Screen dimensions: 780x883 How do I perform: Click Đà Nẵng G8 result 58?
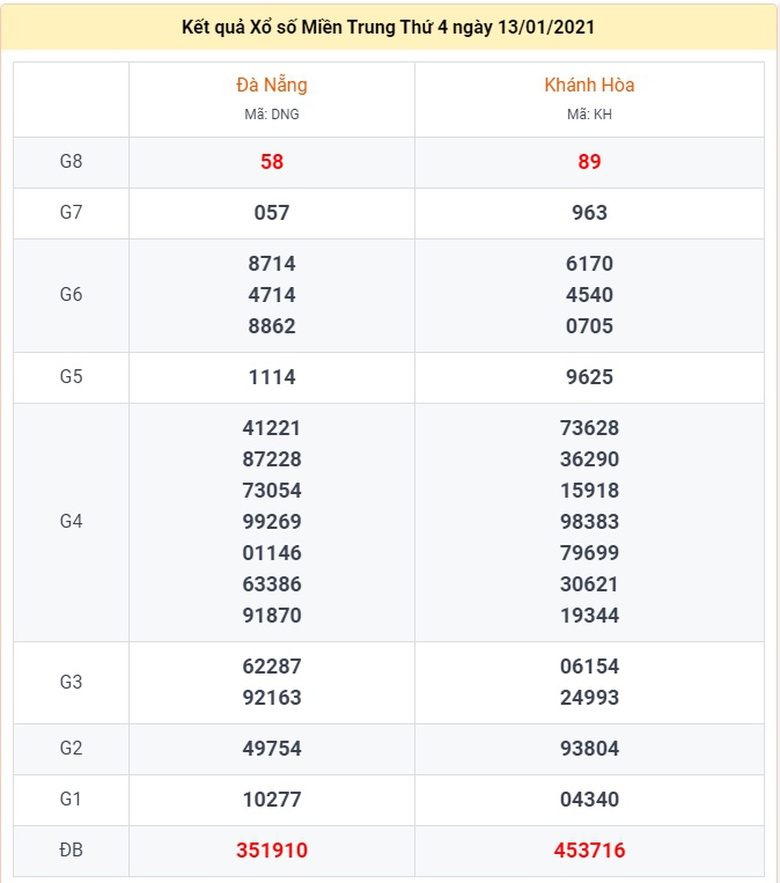271,162
